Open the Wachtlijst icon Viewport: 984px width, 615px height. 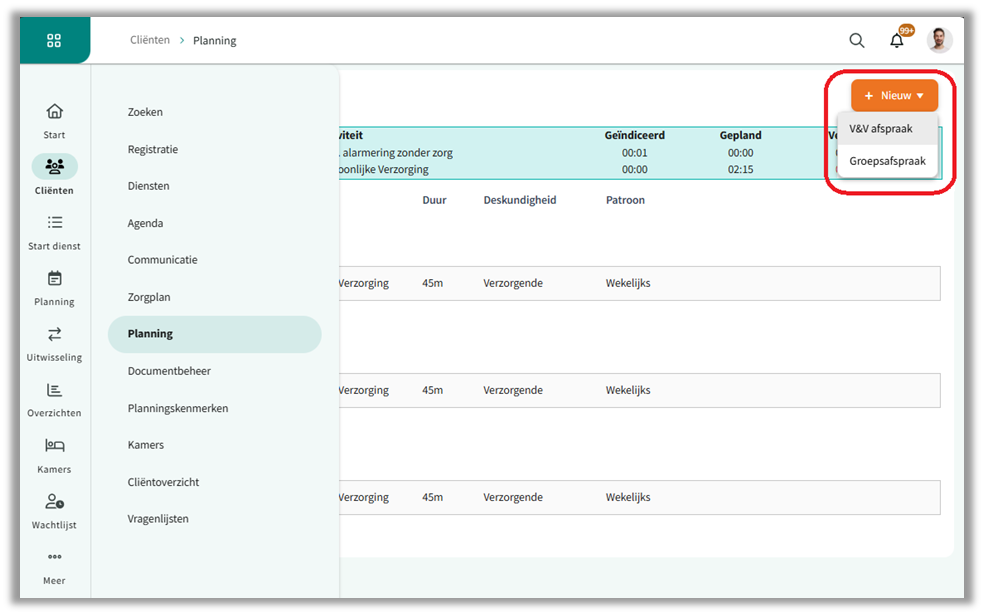click(x=54, y=502)
